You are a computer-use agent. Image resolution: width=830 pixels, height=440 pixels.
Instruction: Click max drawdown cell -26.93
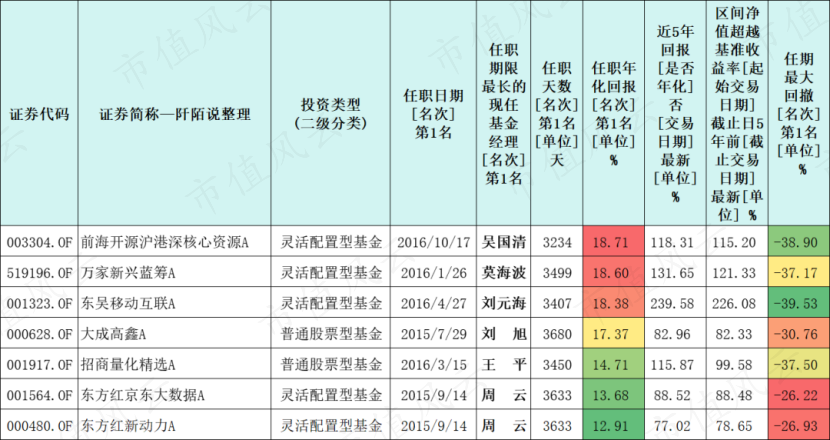(x=799, y=425)
